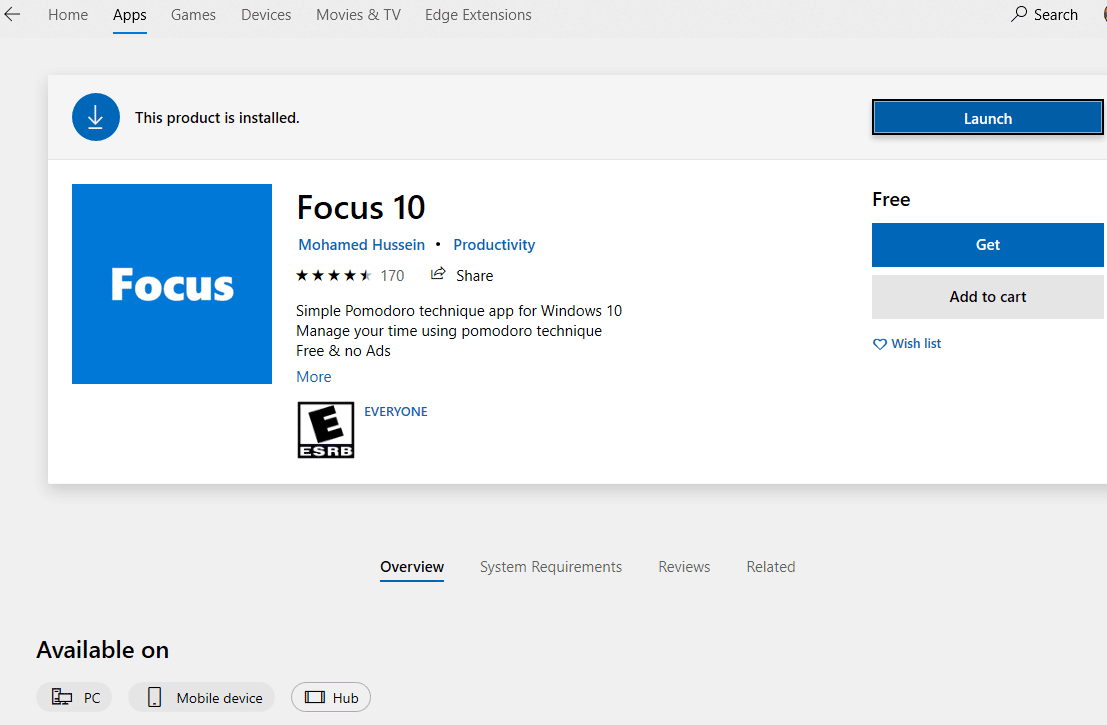Show the Reviews section
Viewport: 1107px width, 725px height.
pyautogui.click(x=684, y=567)
